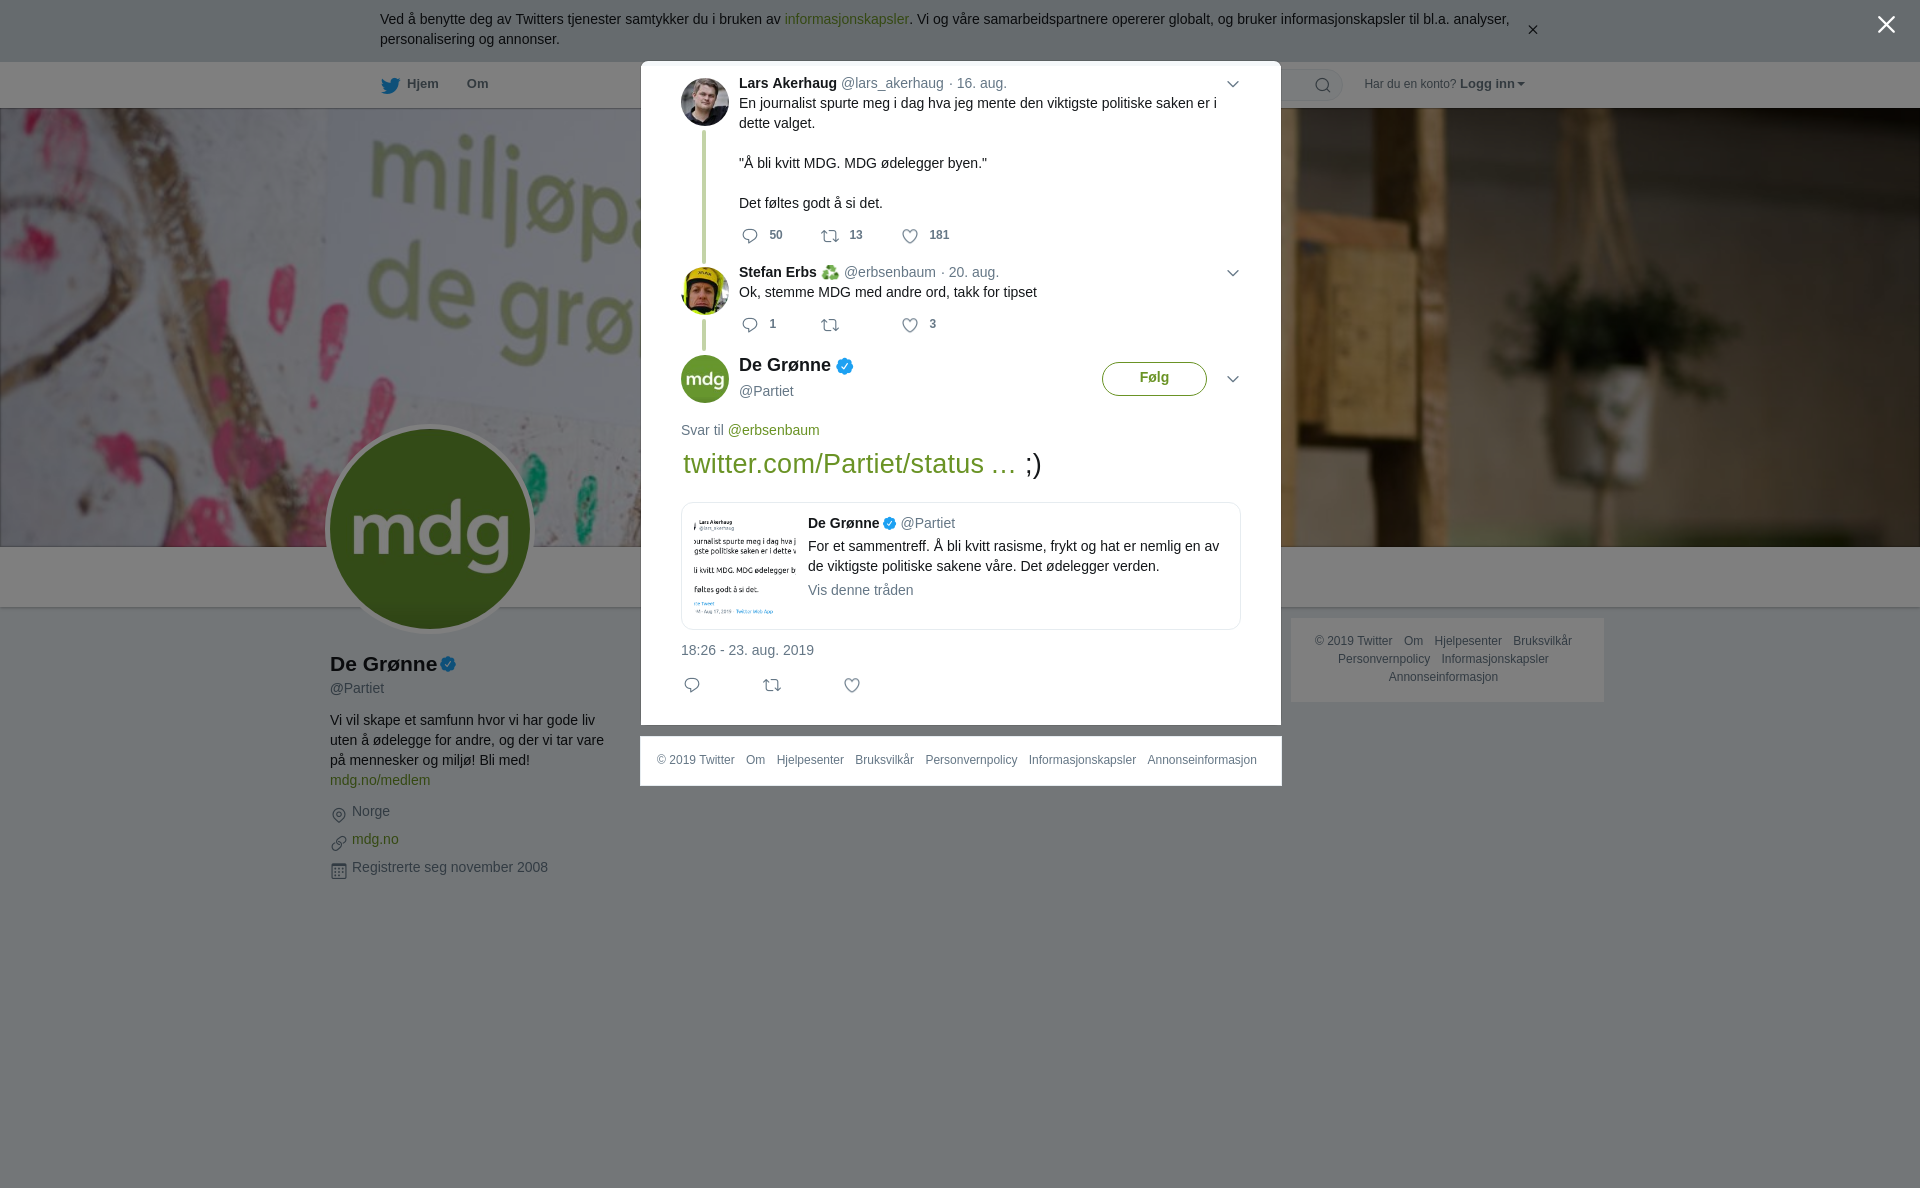The height and width of the screenshot is (1188, 1920).
Task: Open the Logg inn dropdown
Action: click(x=1492, y=84)
